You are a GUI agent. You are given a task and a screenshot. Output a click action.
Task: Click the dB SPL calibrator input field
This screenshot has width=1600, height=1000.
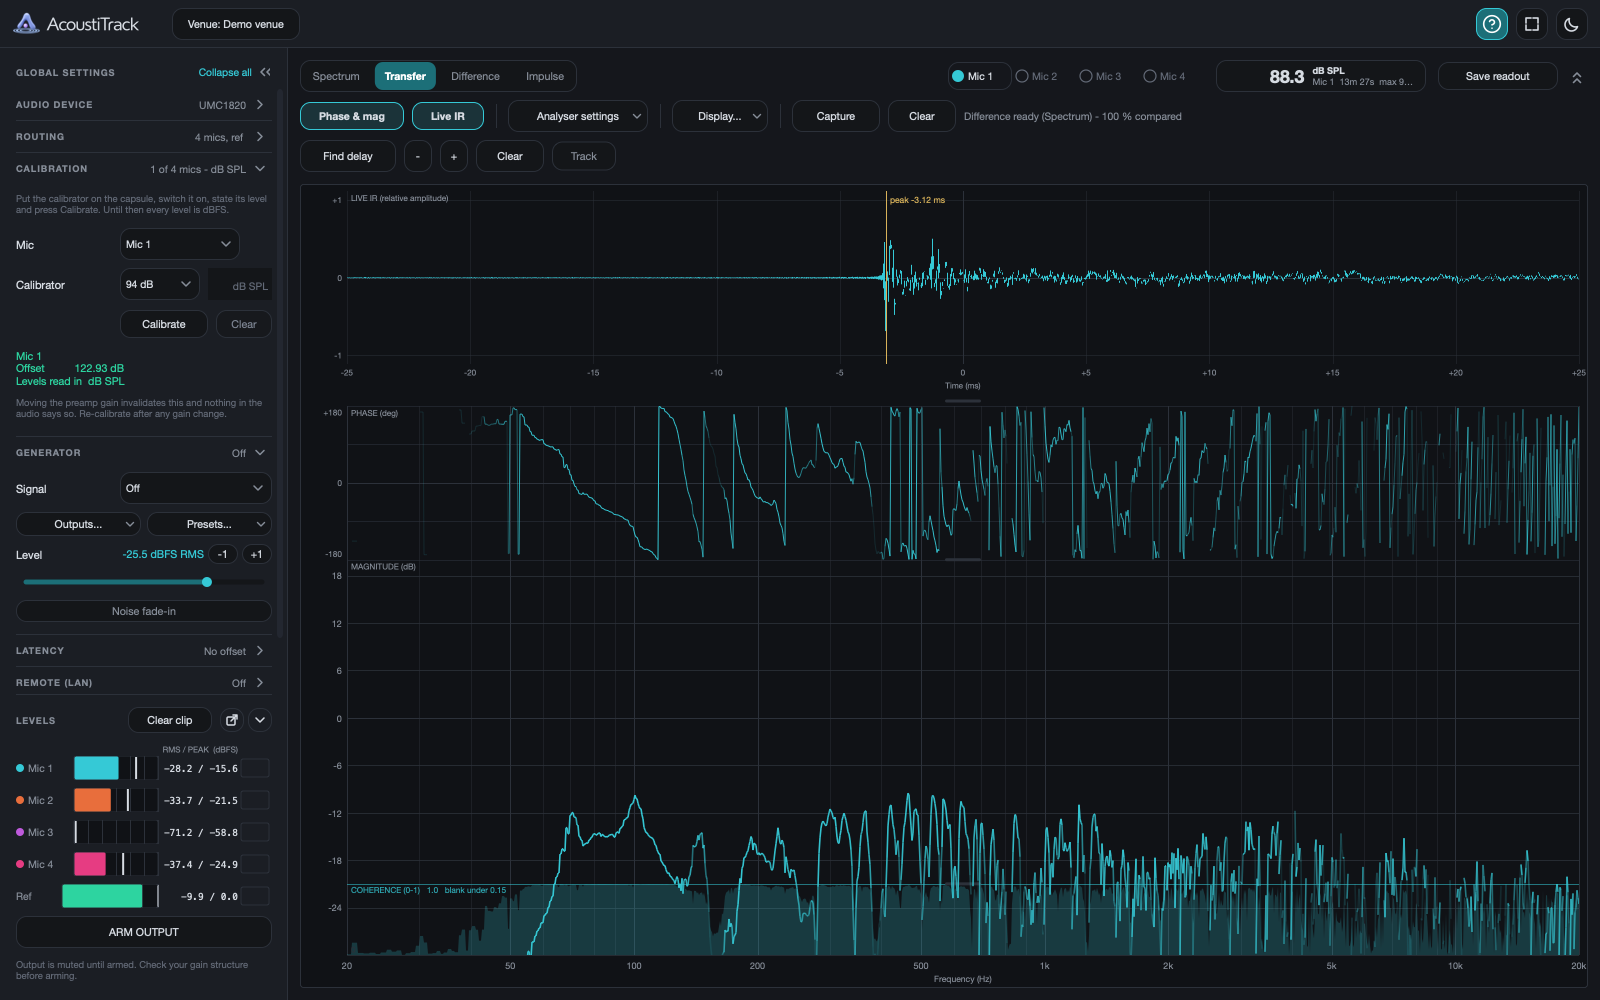[240, 285]
